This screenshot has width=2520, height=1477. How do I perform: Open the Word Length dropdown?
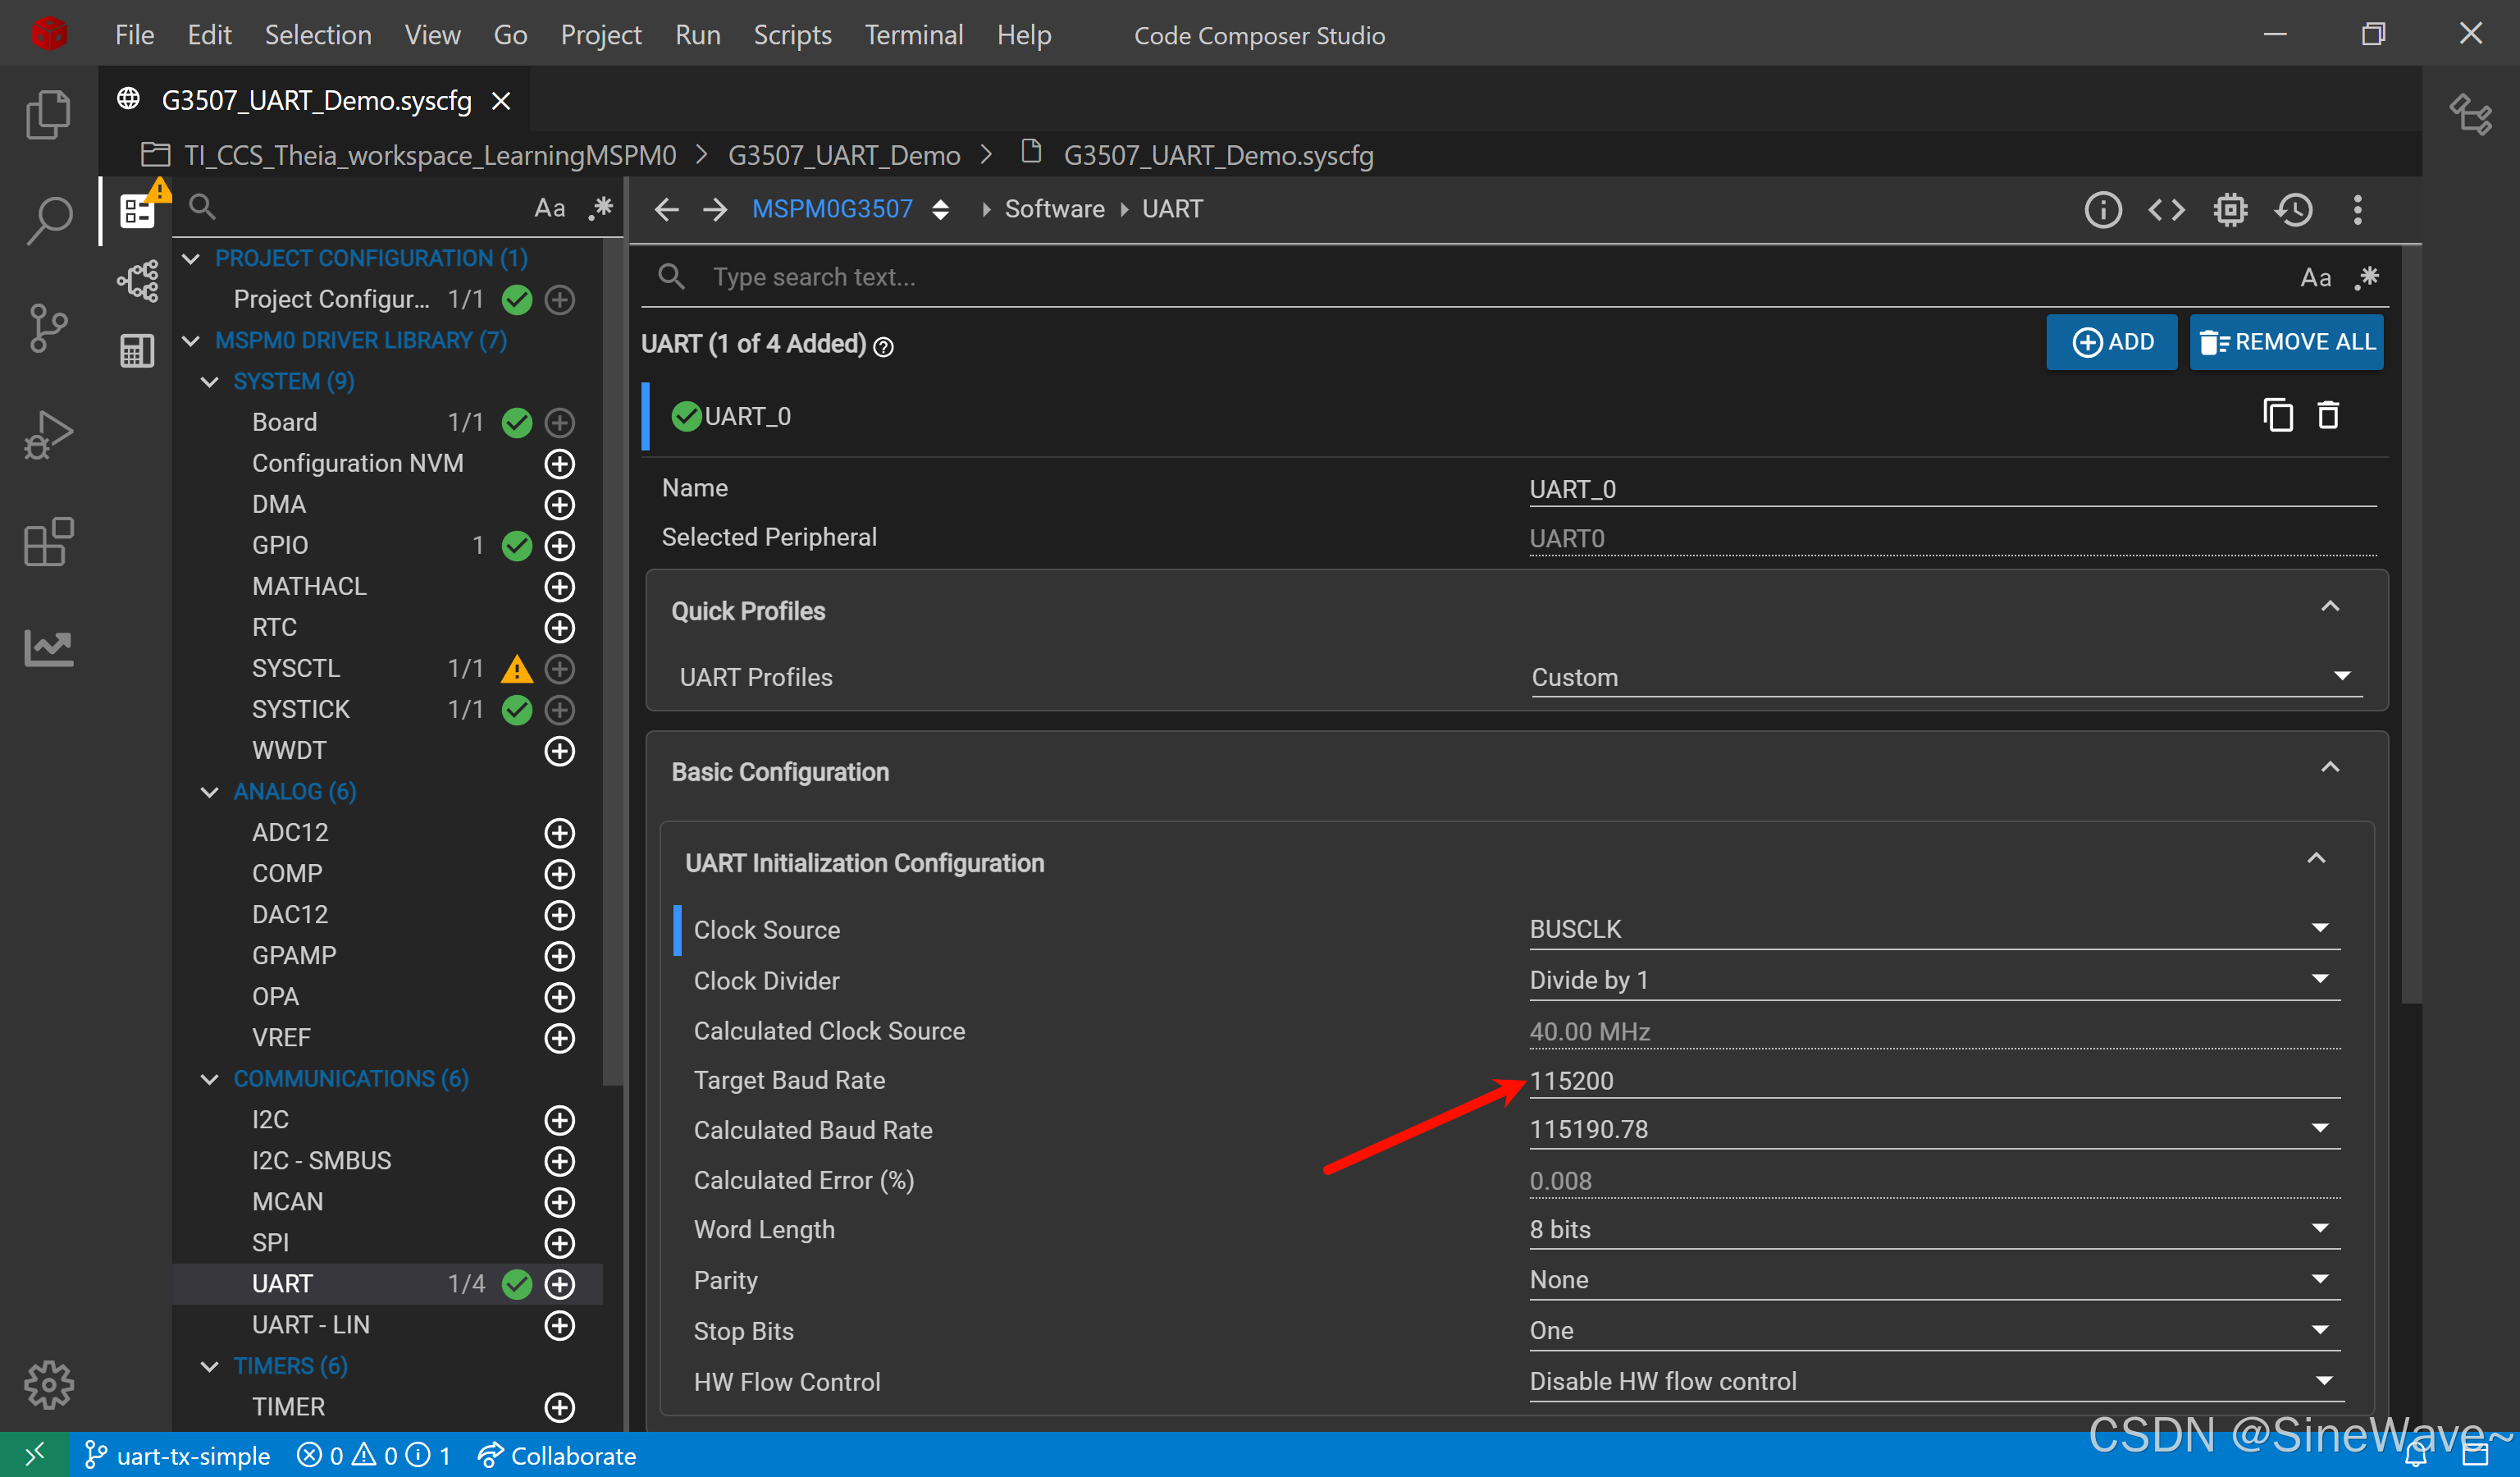[1934, 1229]
